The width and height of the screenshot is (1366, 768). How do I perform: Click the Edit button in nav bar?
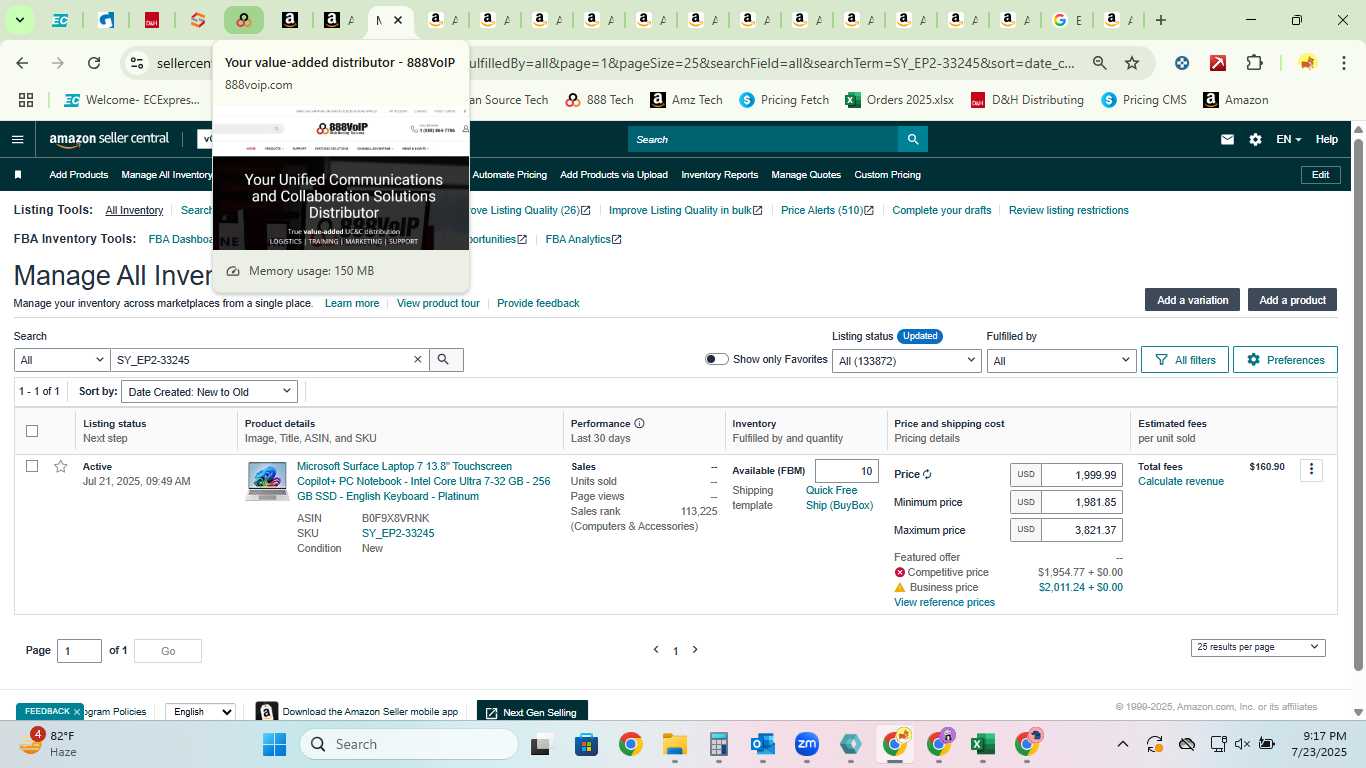(x=1320, y=175)
